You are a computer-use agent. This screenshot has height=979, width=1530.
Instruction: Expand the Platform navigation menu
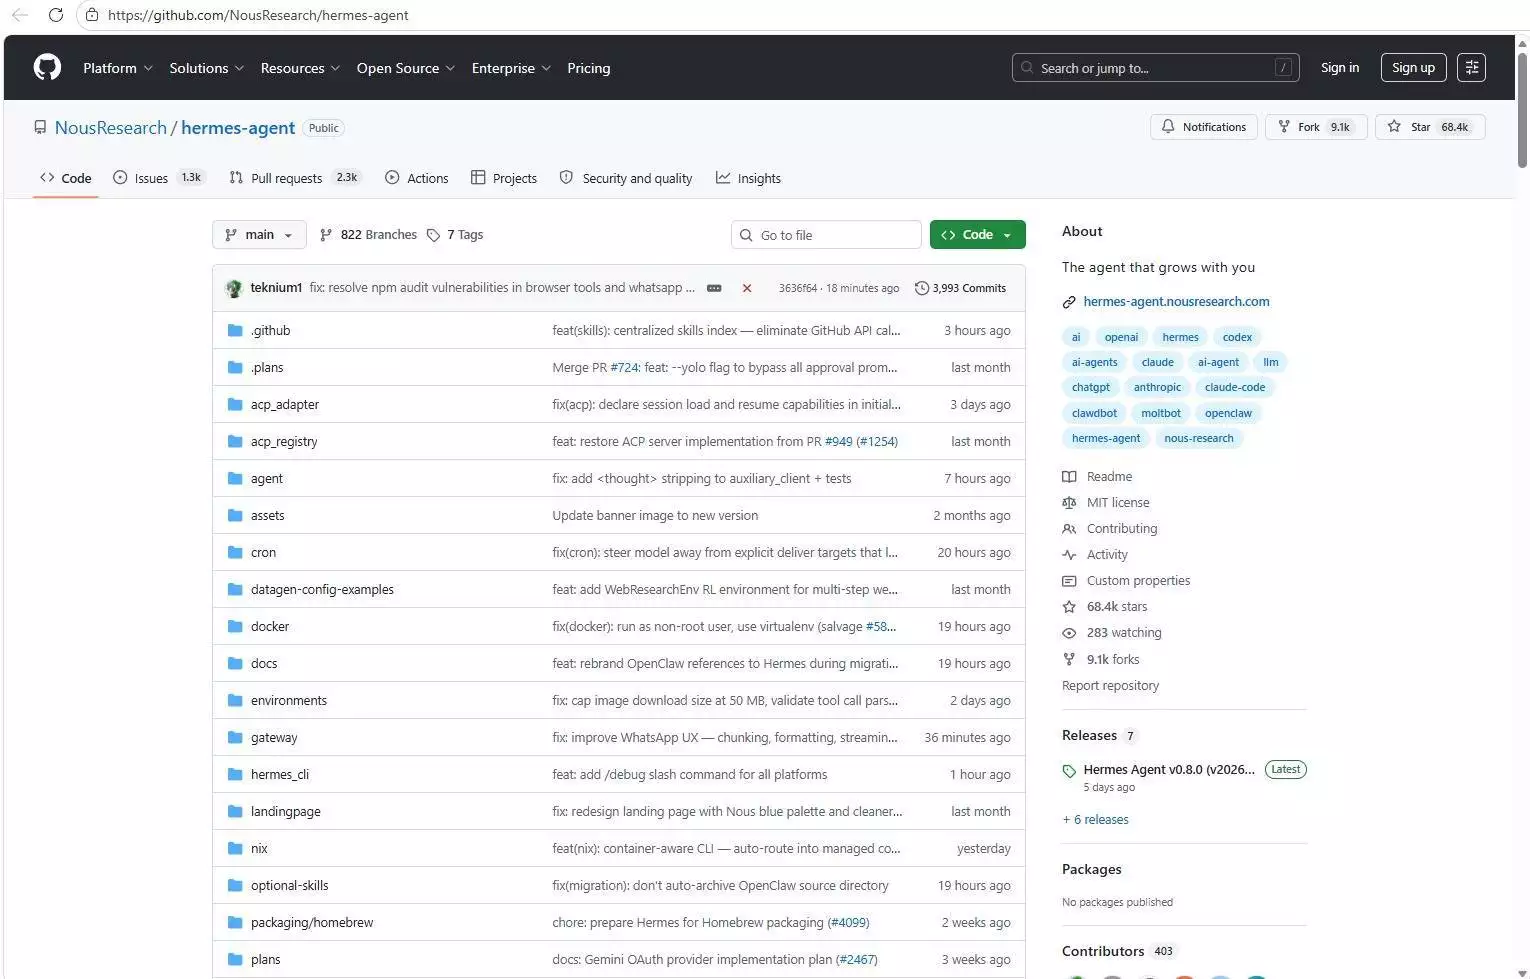click(117, 68)
